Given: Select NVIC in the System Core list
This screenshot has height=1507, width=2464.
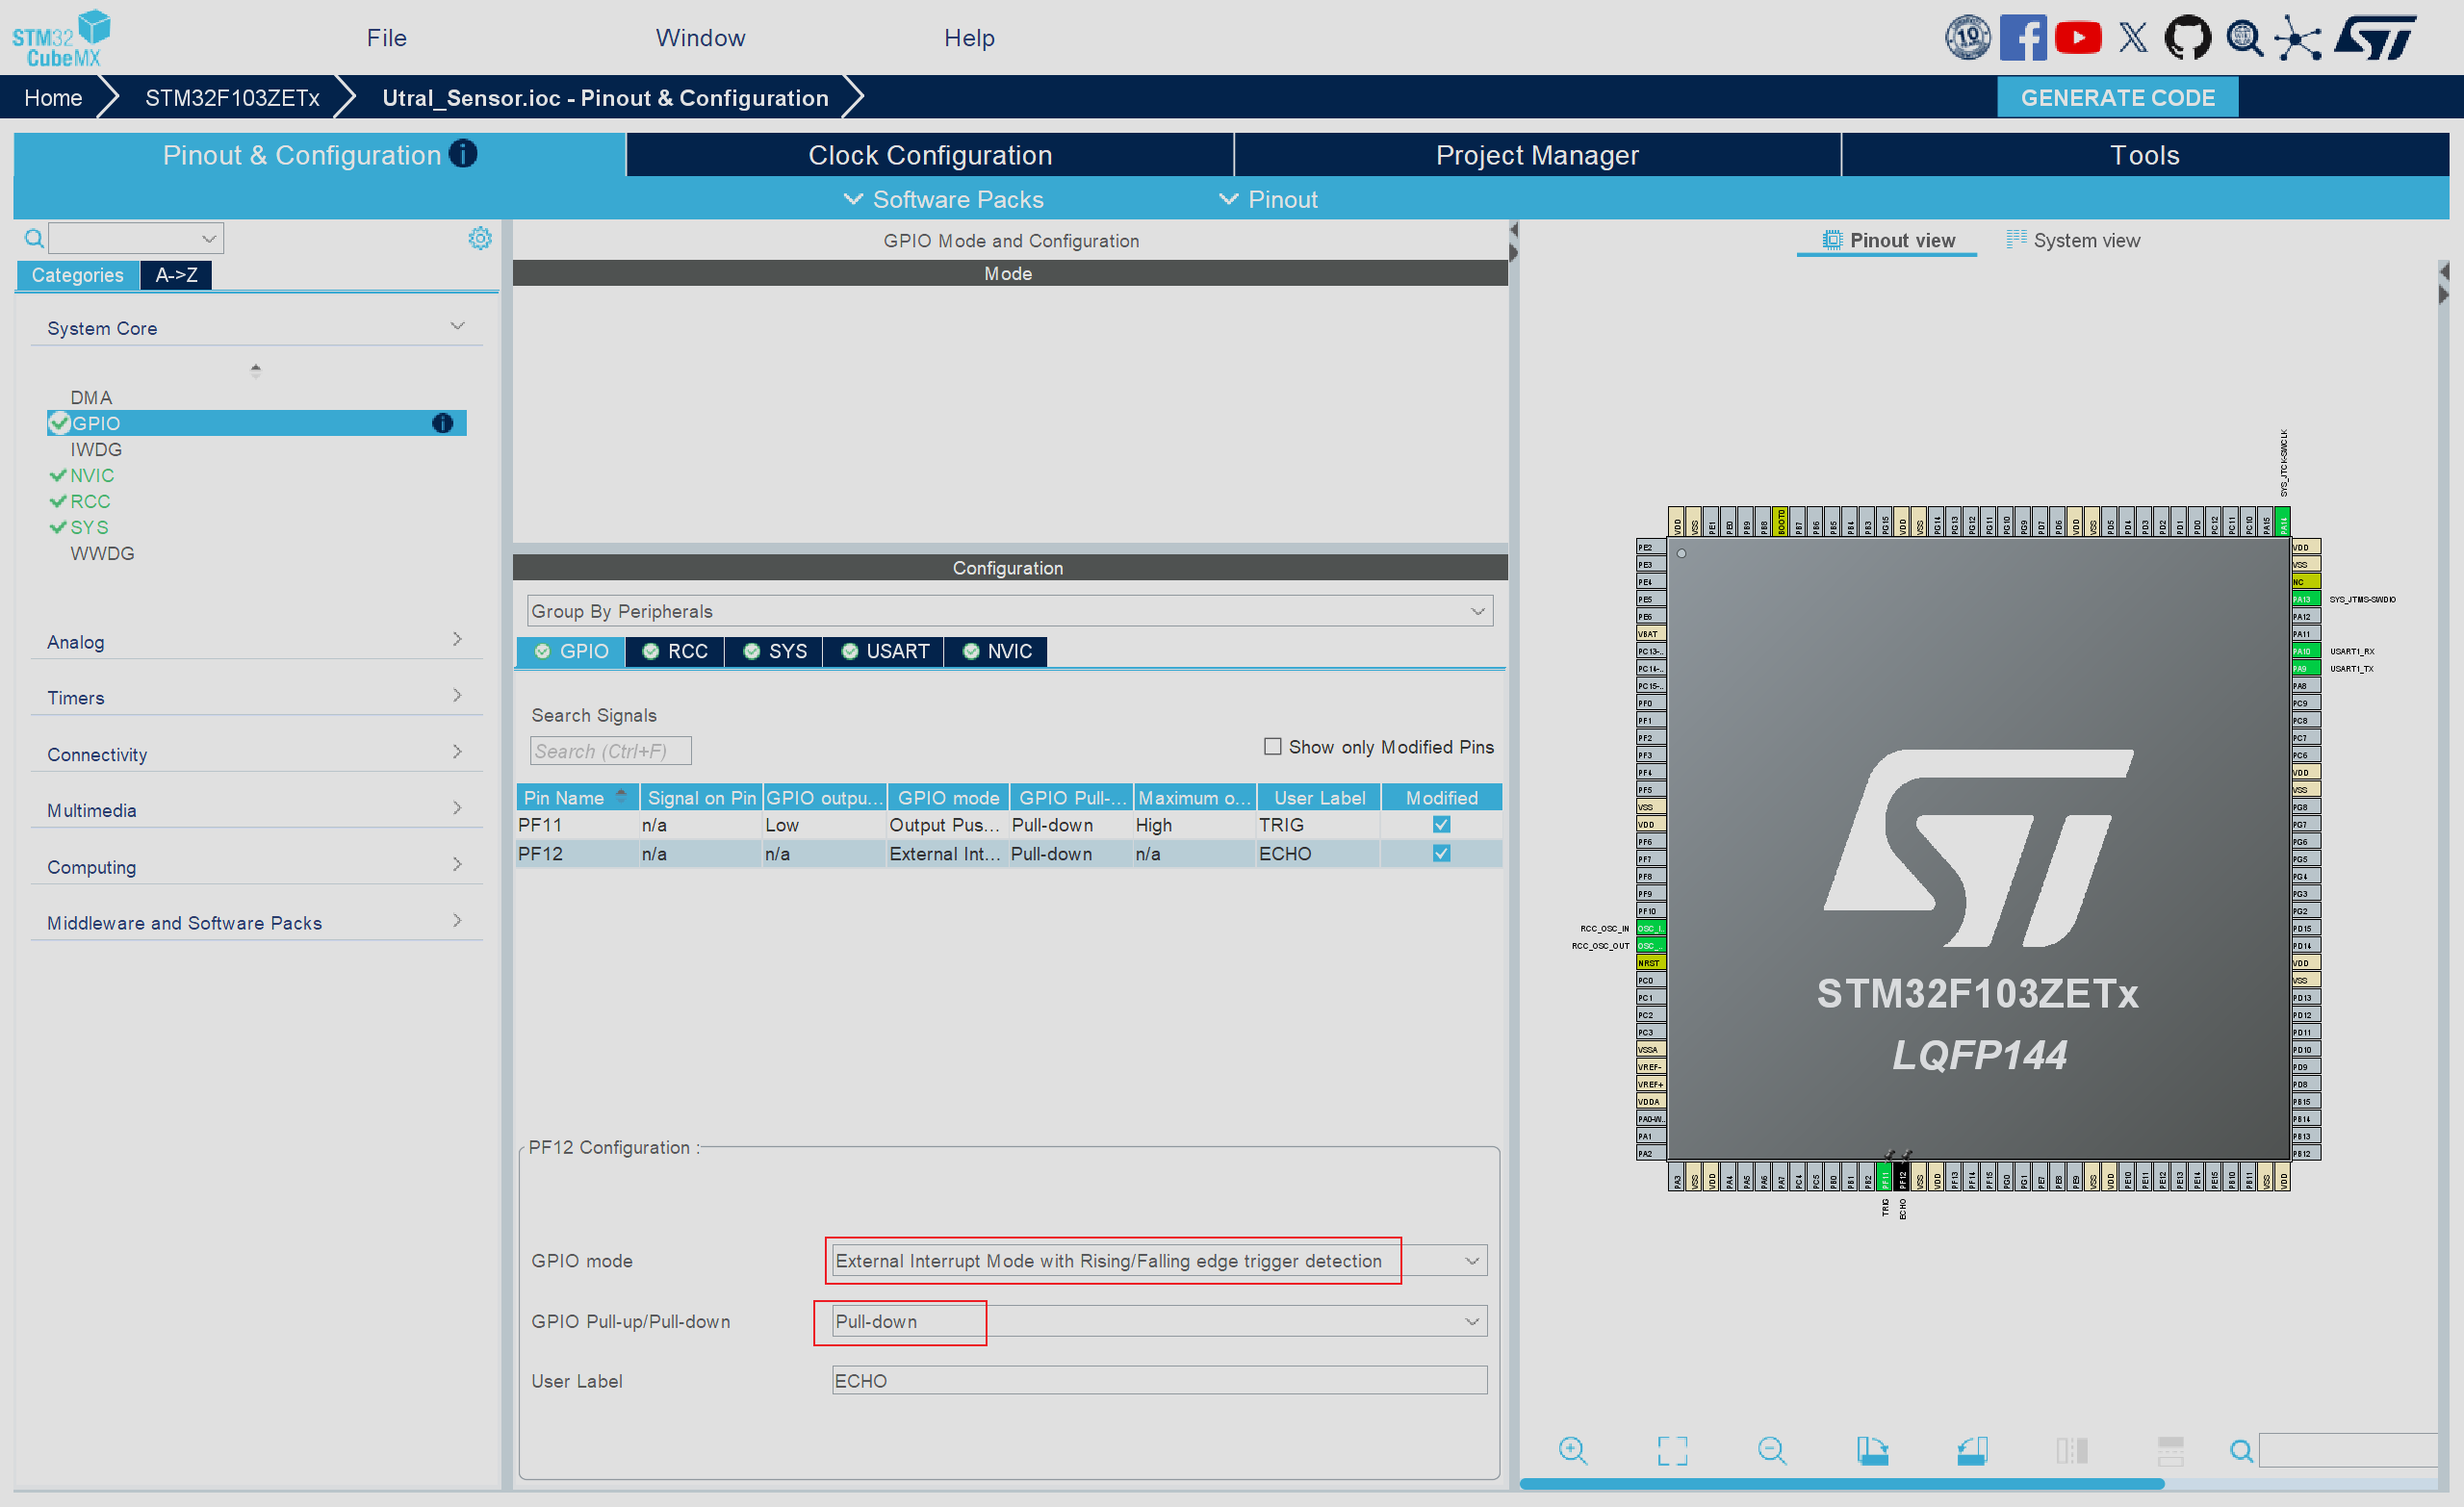Looking at the screenshot, I should pos(92,475).
